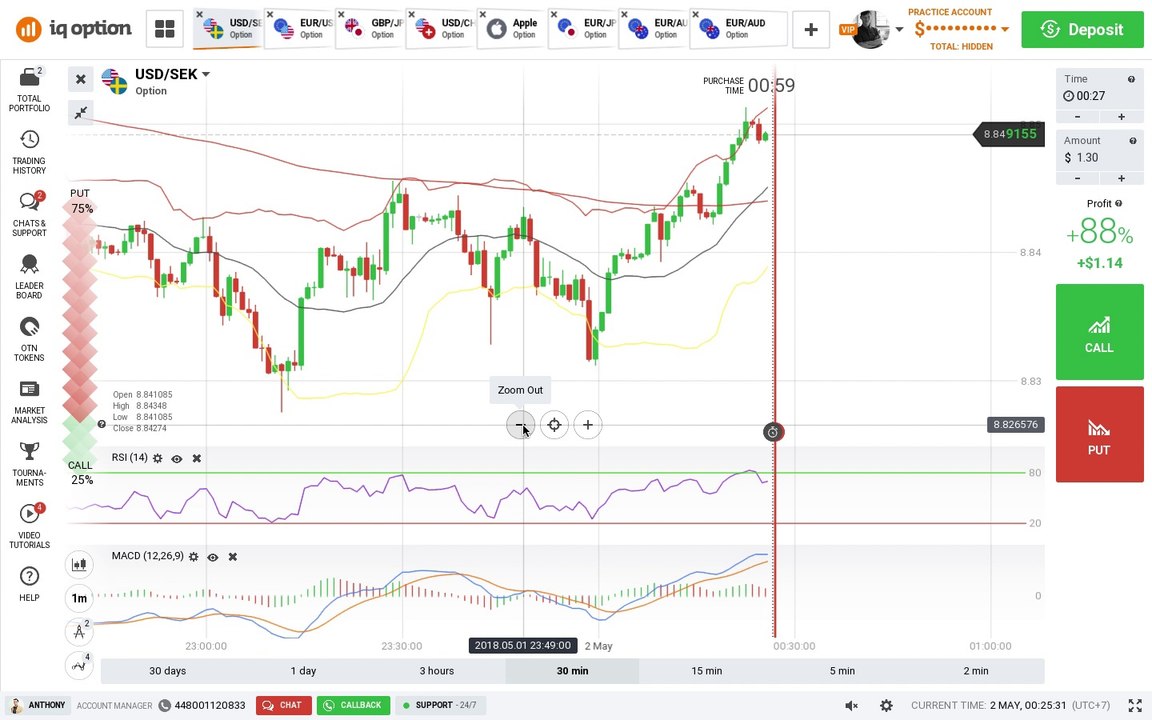Select 30 days time range

tap(168, 671)
